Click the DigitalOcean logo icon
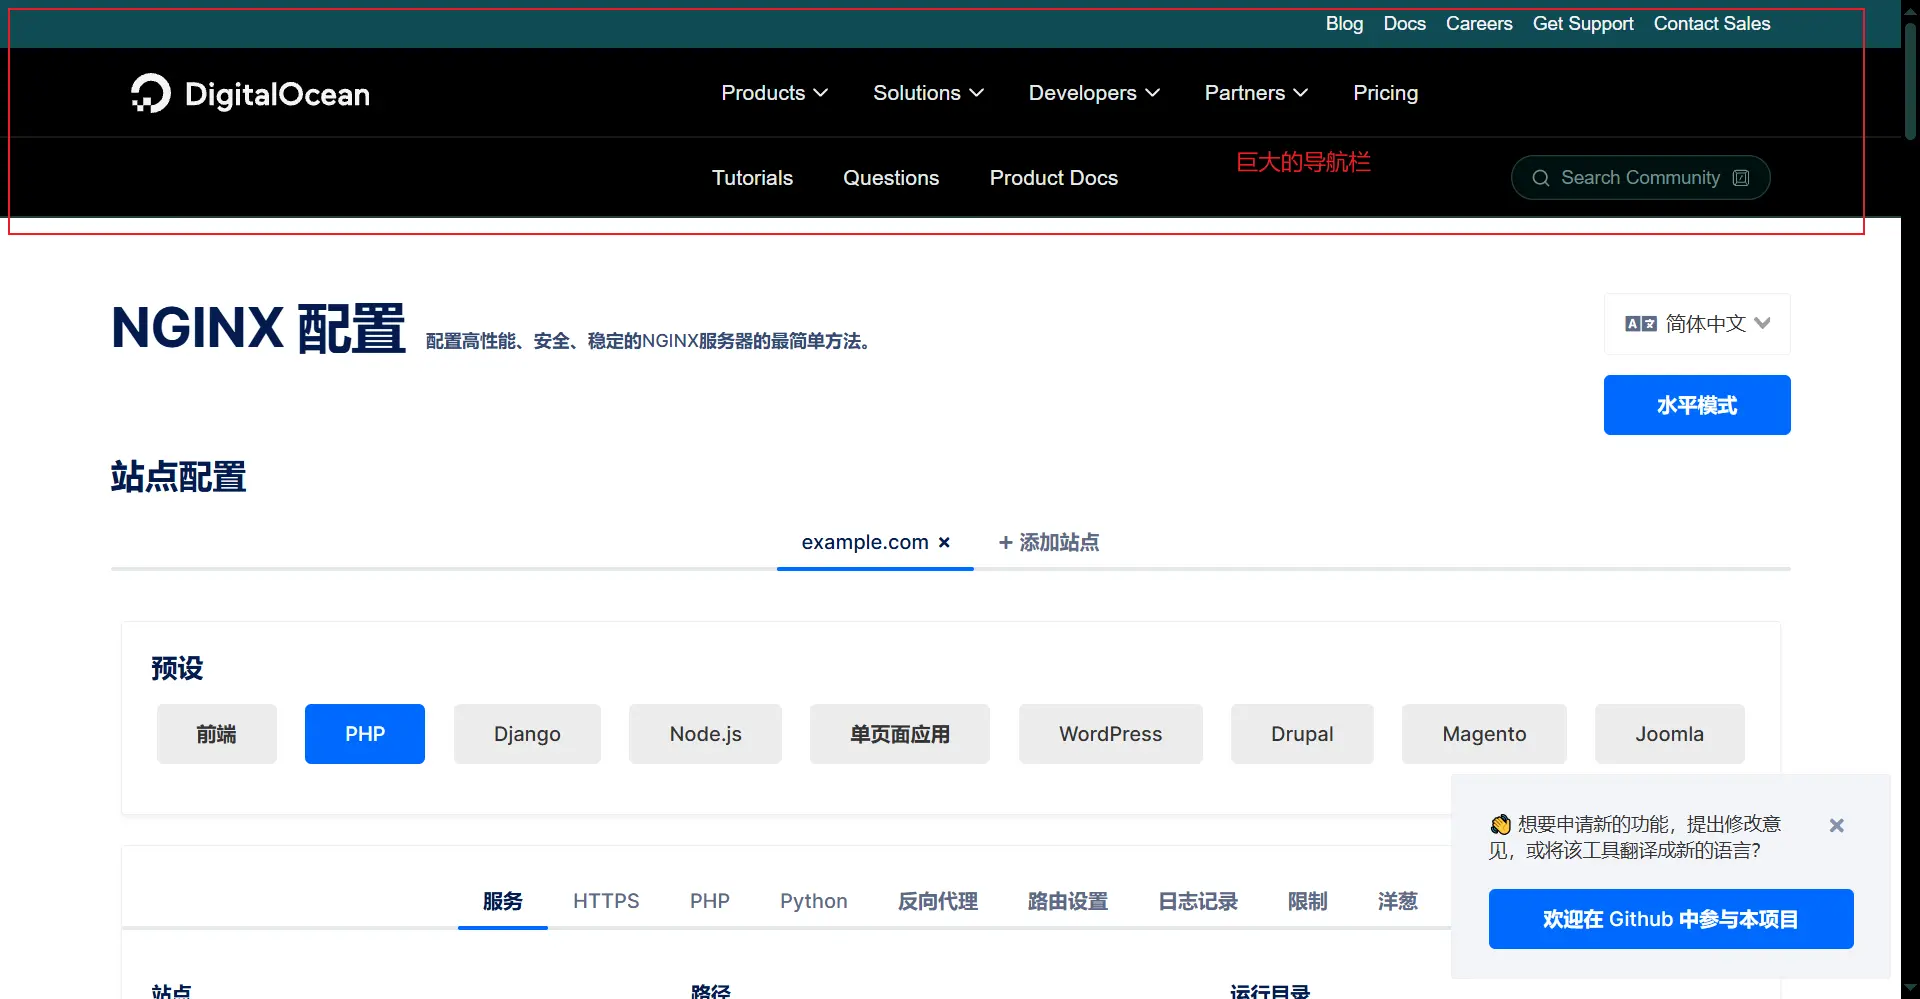1920x999 pixels. coord(151,93)
